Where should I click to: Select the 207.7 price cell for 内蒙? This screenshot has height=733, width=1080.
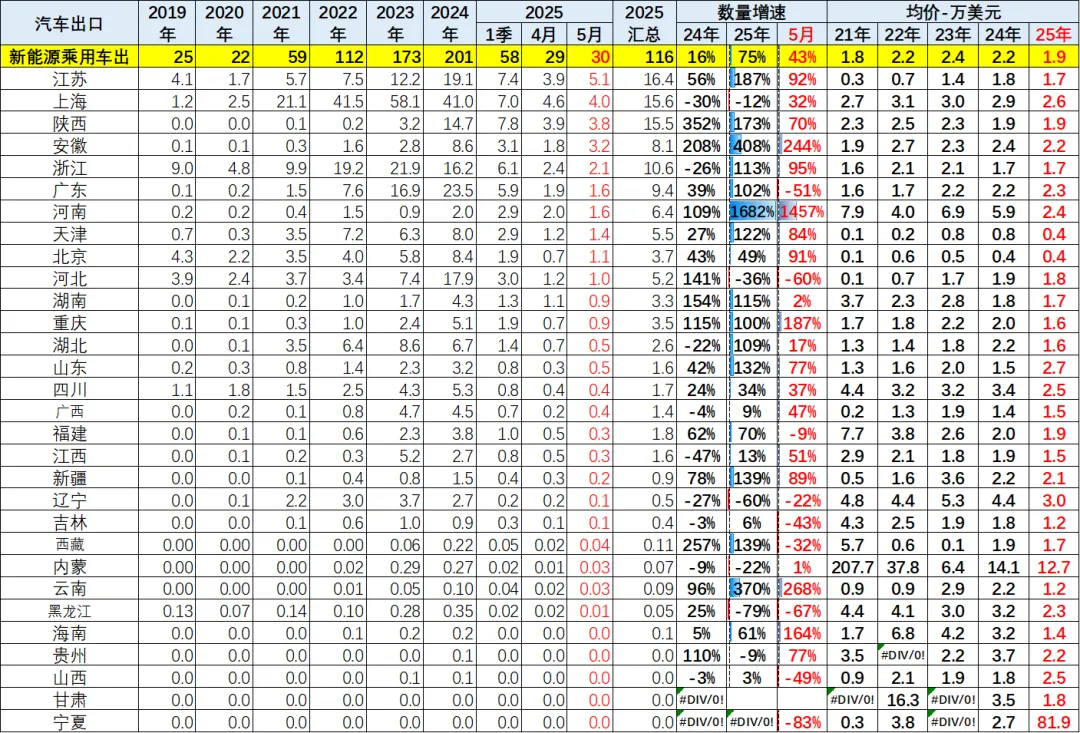click(x=853, y=566)
